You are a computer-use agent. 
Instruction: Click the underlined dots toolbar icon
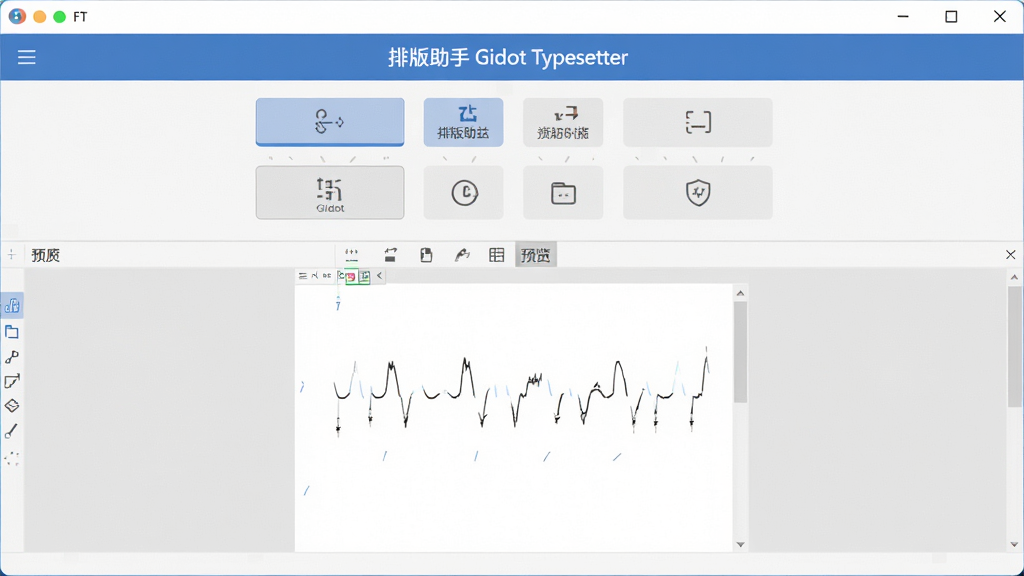pyautogui.click(x=351, y=255)
